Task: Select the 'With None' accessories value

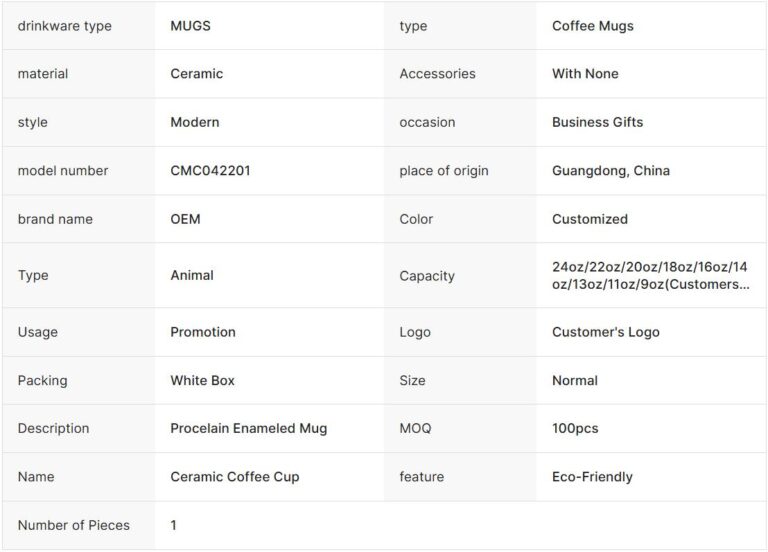Action: tap(585, 74)
